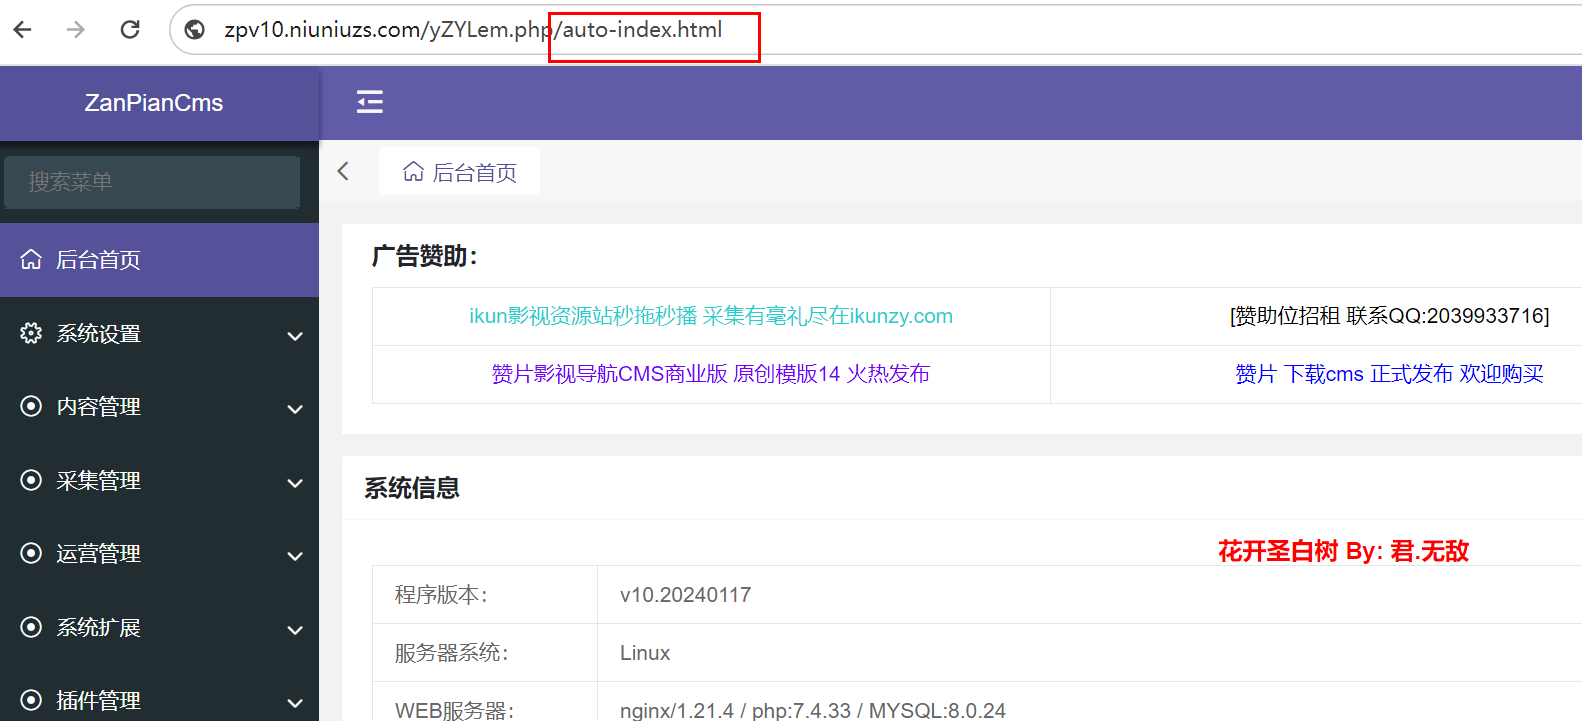
Task: Click the 程序版本 label cell
Action: [485, 595]
